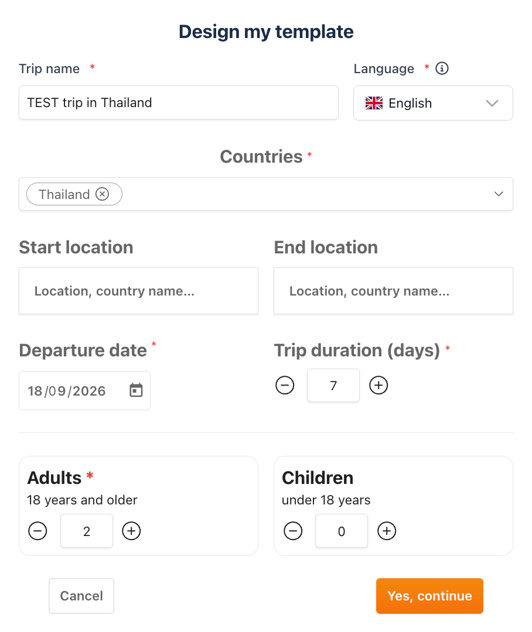This screenshot has height=632, width=532.
Task: Open the English language dropdown
Action: pyautogui.click(x=433, y=103)
